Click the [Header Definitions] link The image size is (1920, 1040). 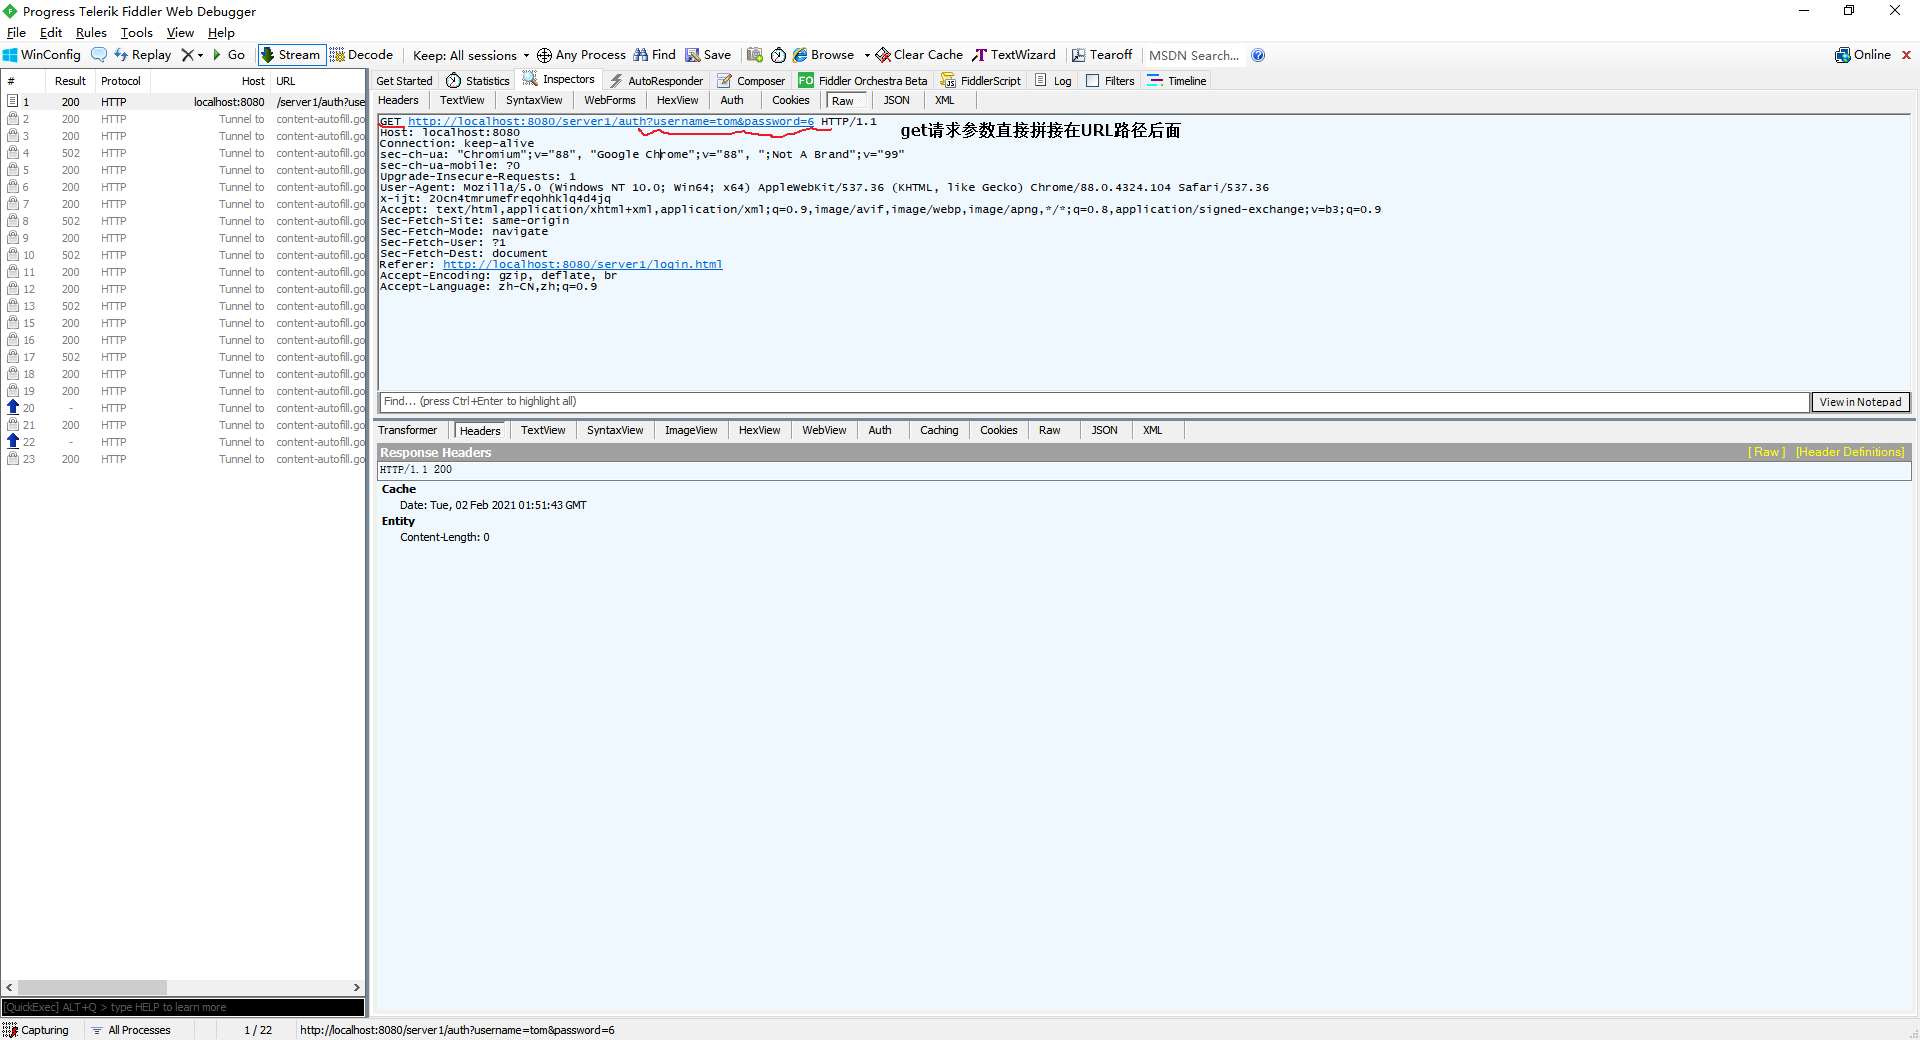click(1850, 452)
